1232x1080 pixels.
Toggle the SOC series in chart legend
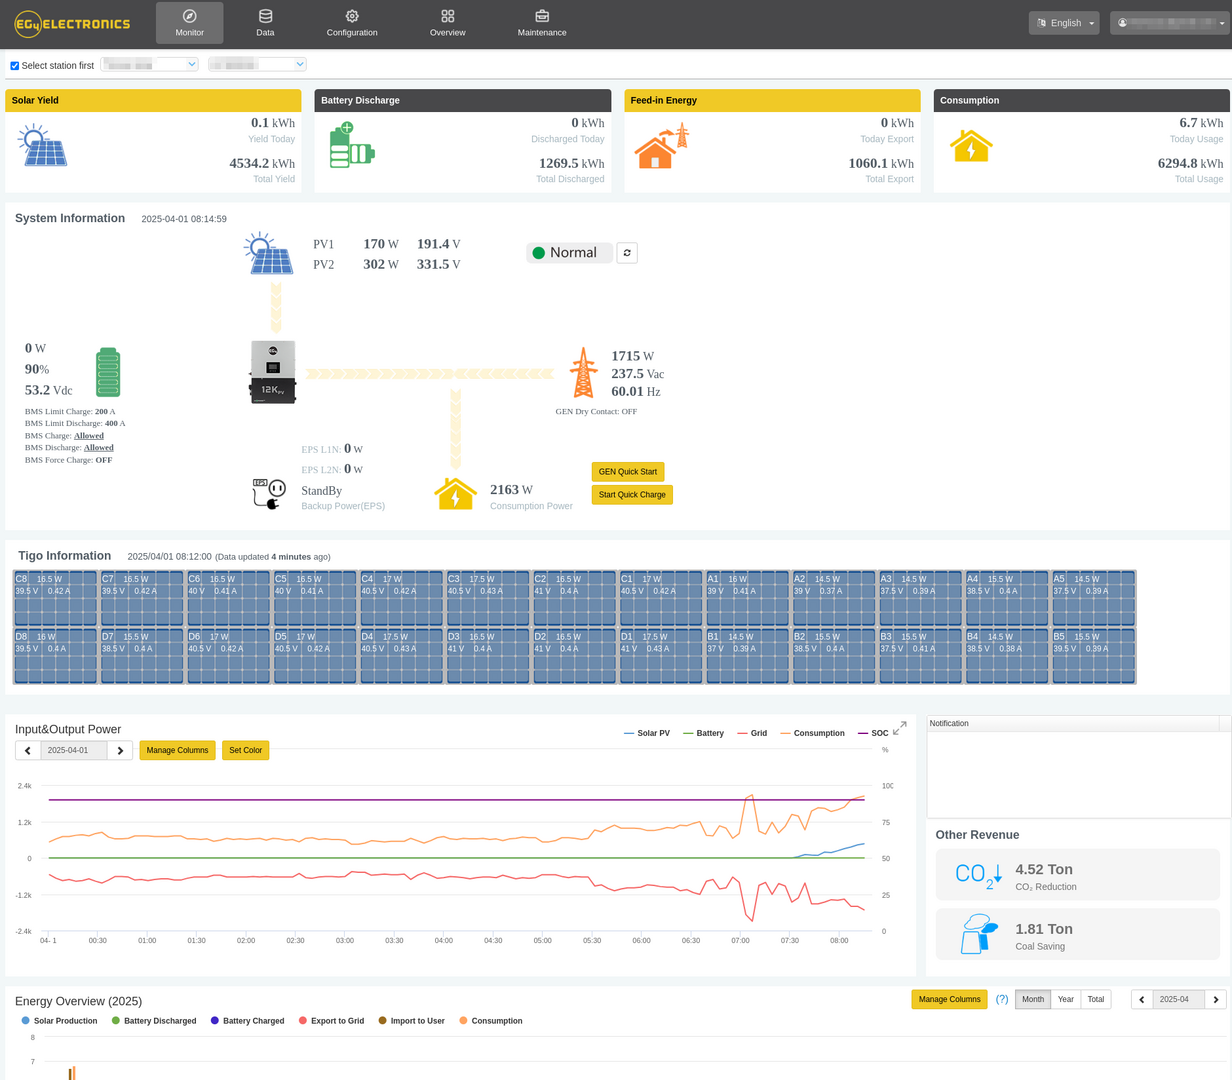tap(873, 733)
